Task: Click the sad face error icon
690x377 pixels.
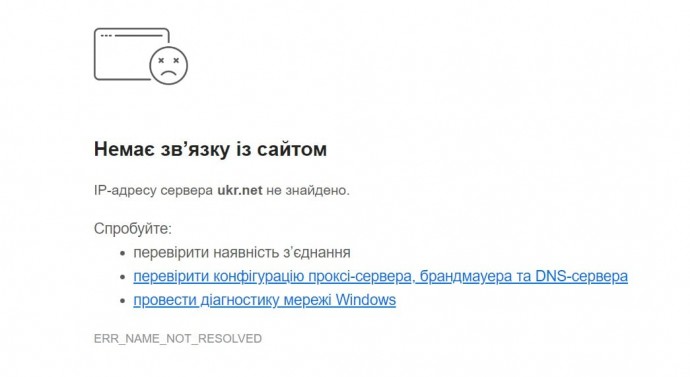Action: (x=169, y=66)
